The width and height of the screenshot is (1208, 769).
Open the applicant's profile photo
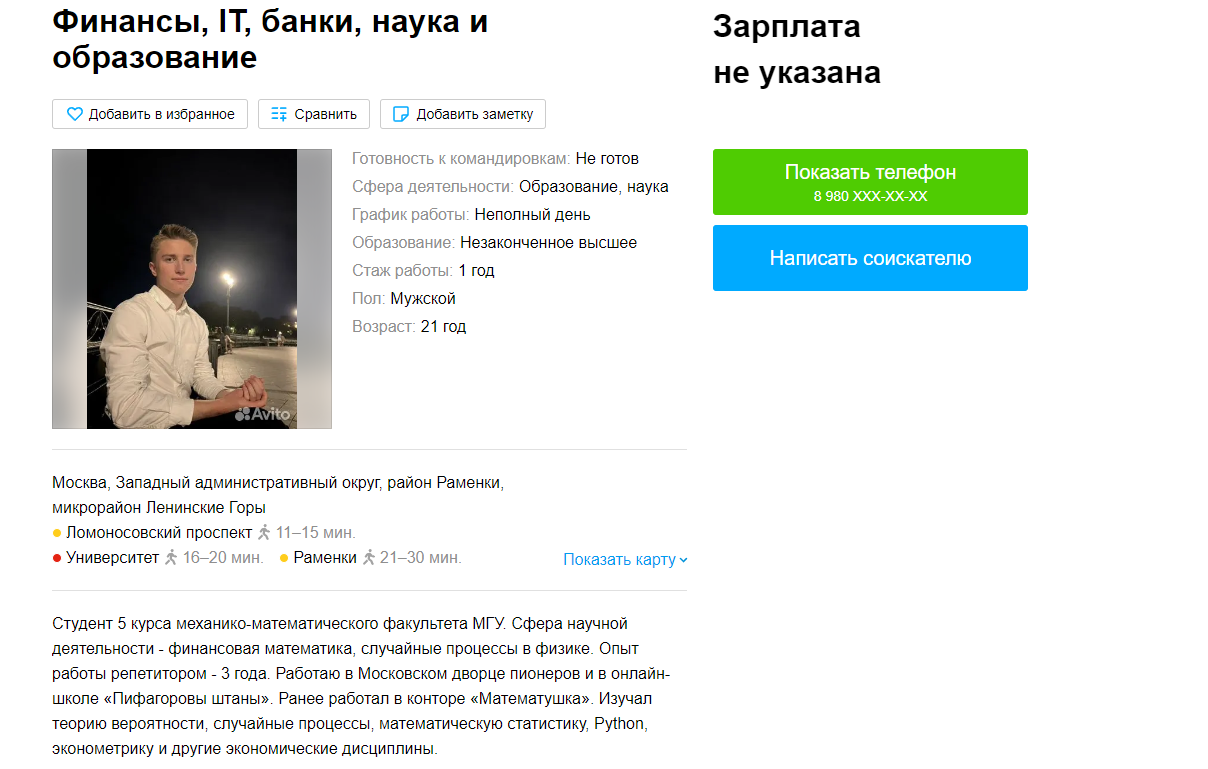[x=192, y=289]
